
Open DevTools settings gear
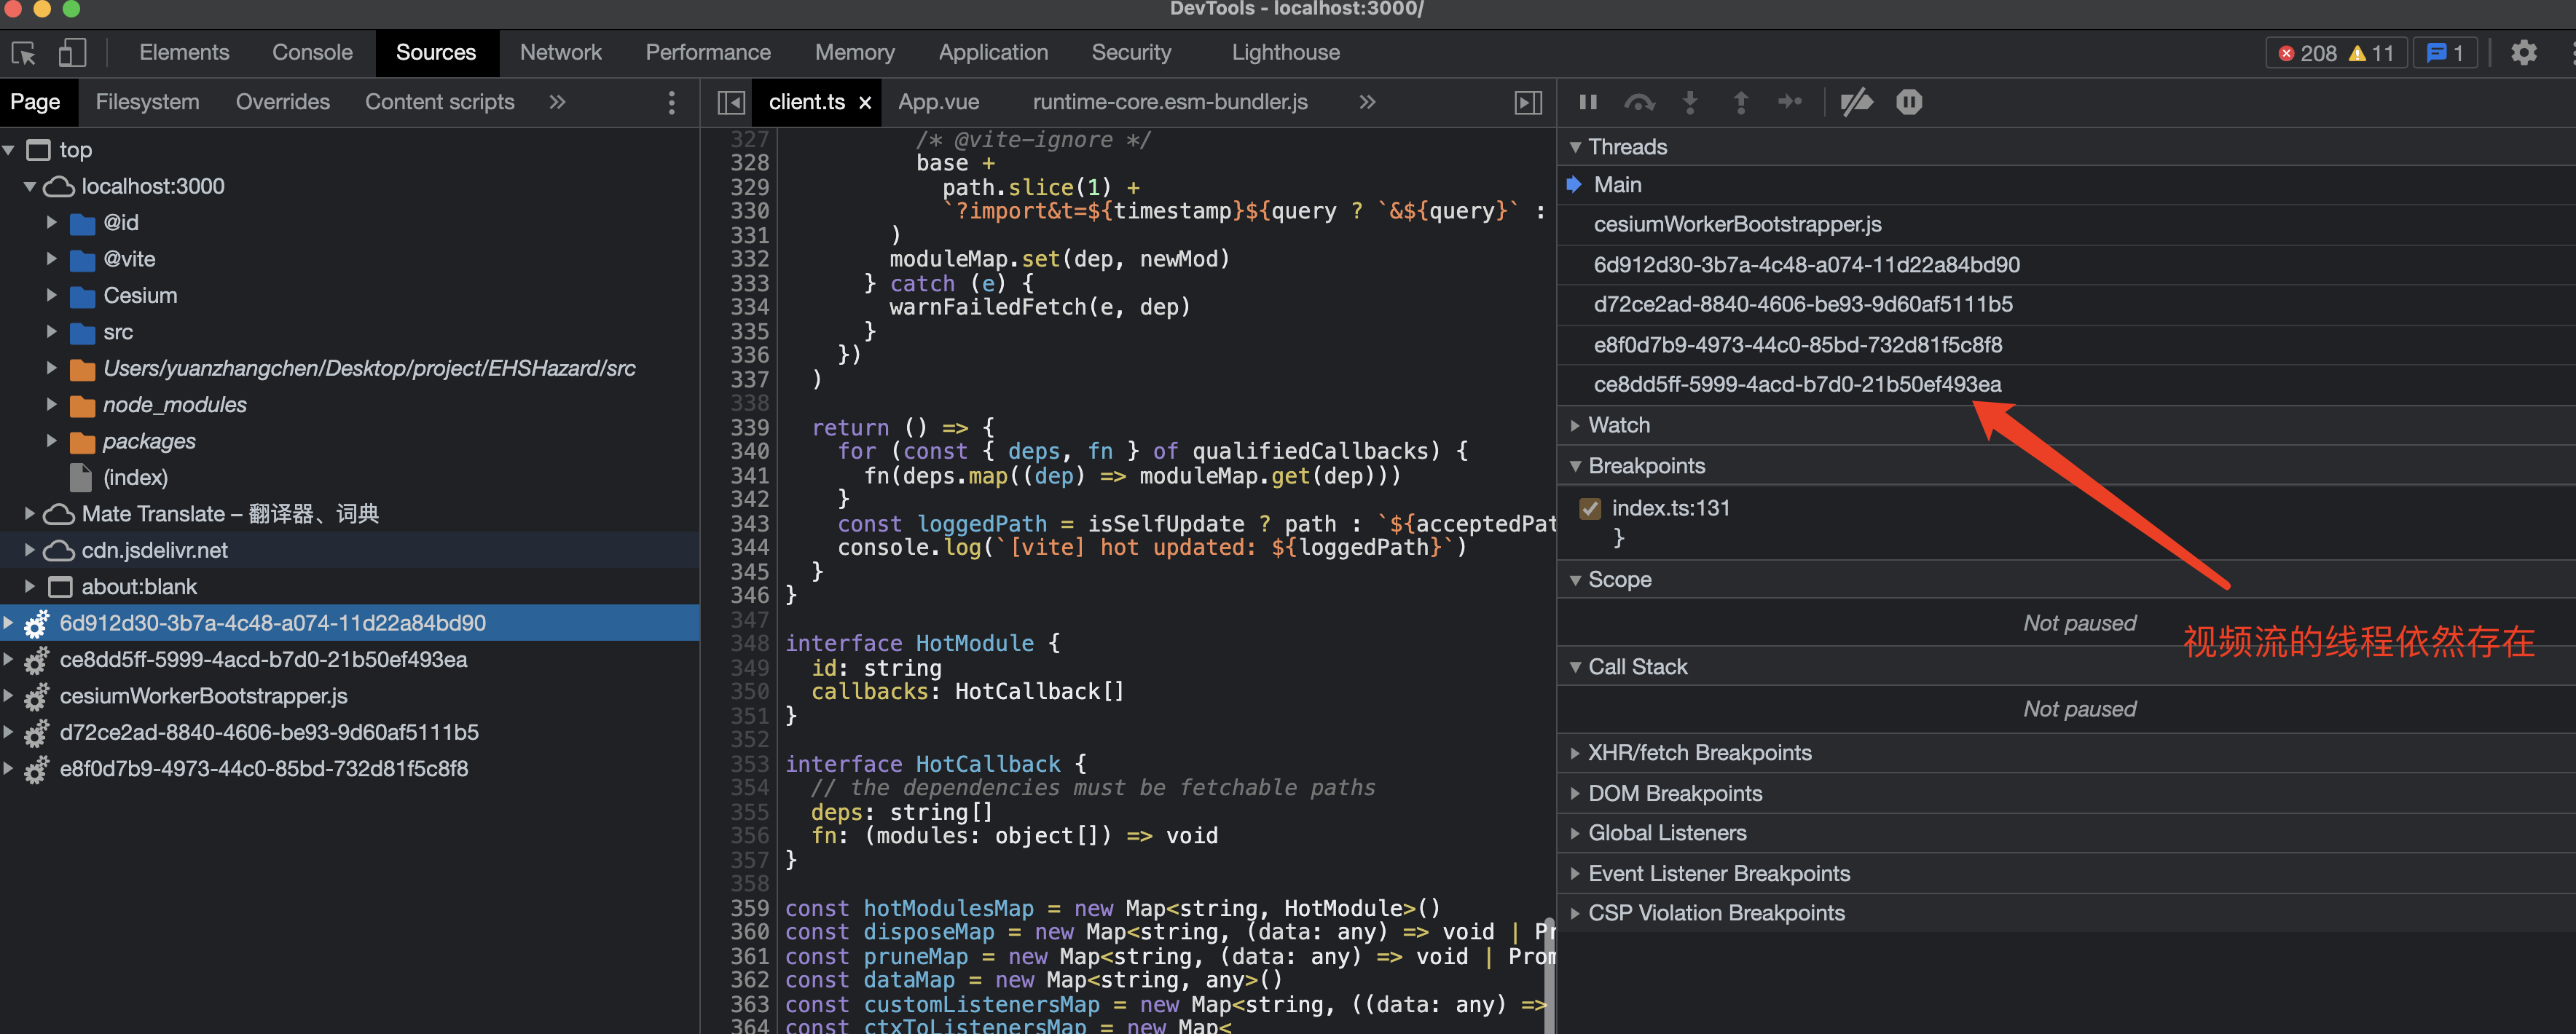[2523, 53]
